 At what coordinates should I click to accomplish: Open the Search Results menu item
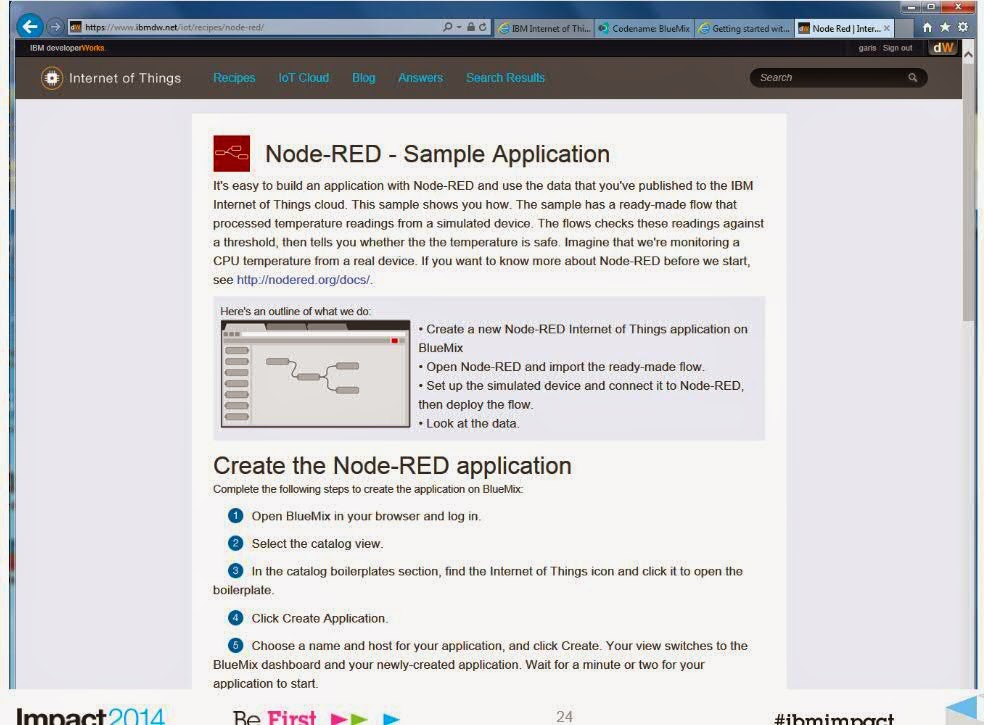click(x=505, y=78)
